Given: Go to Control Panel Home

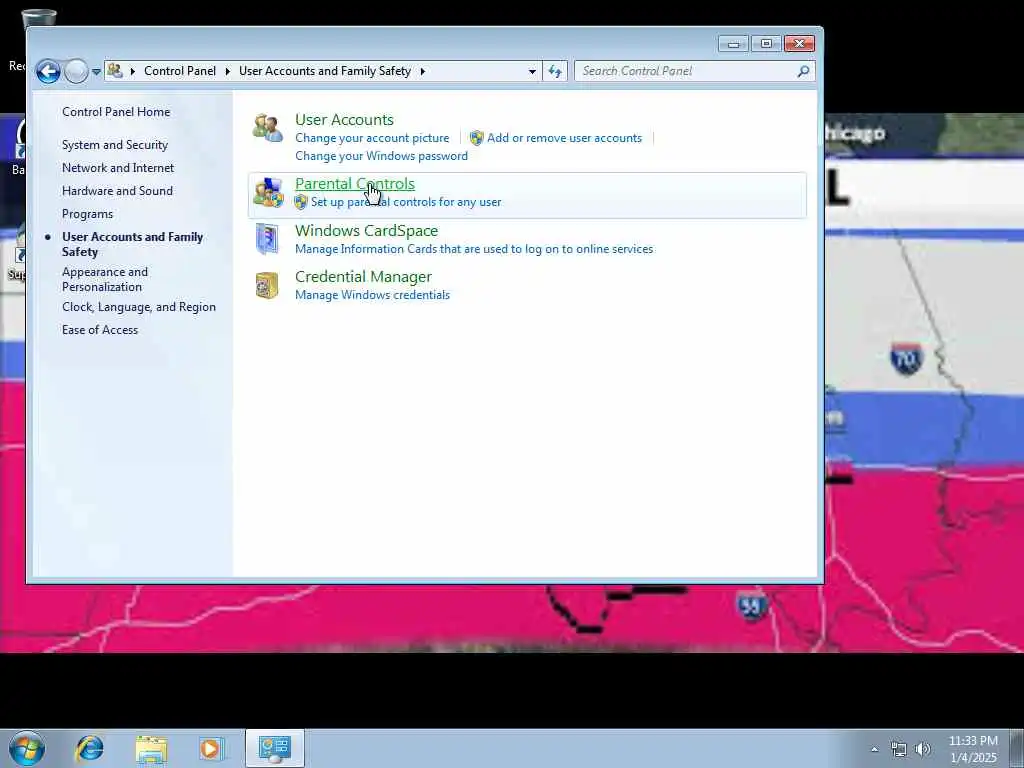Looking at the screenshot, I should pos(116,112).
